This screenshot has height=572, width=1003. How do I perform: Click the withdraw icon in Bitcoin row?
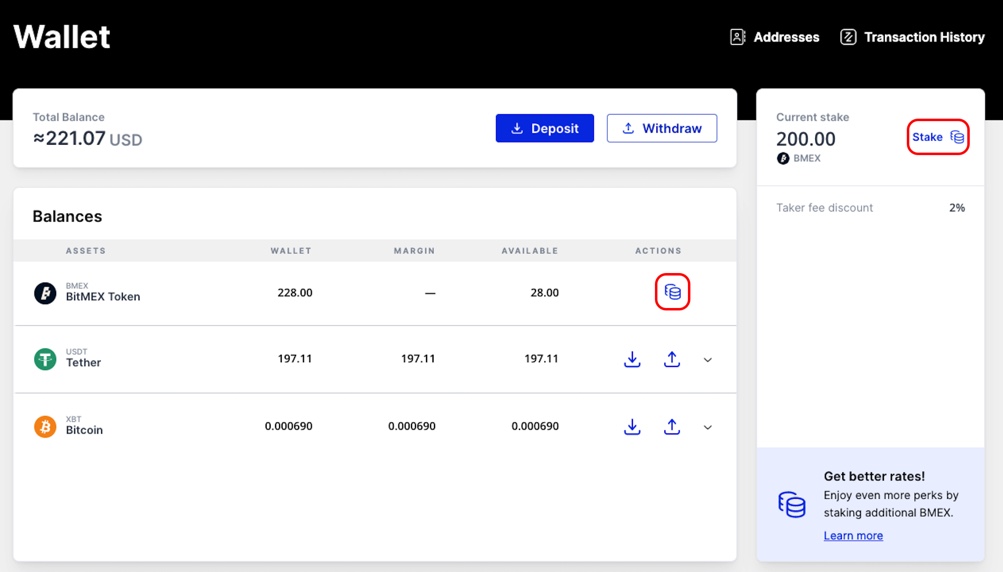click(672, 427)
